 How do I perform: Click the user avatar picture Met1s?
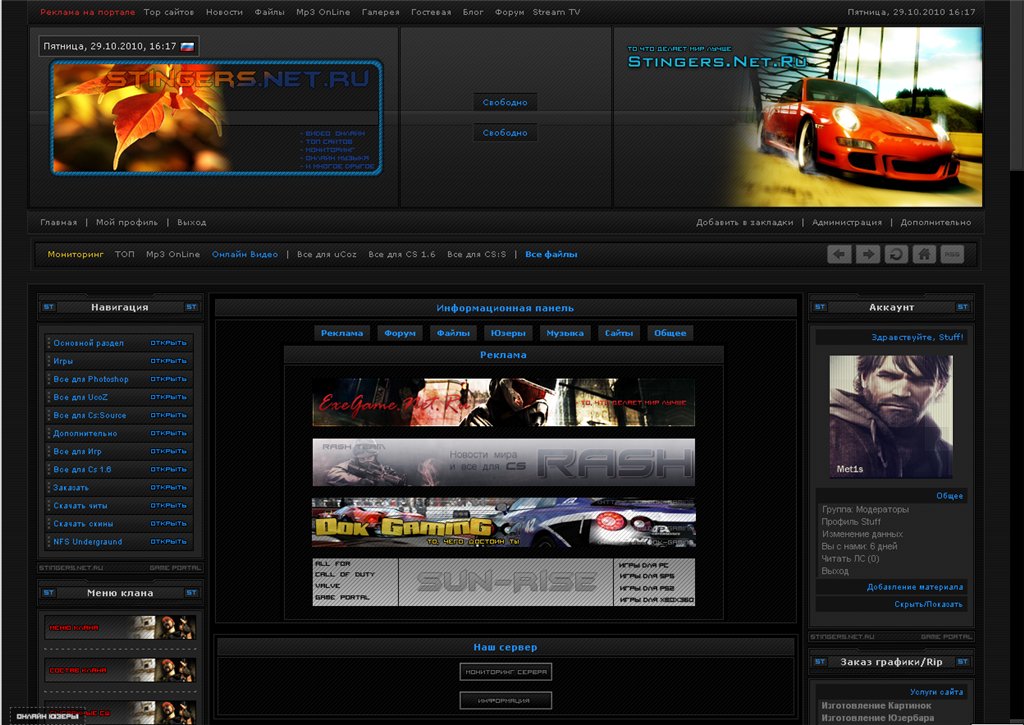pos(889,416)
